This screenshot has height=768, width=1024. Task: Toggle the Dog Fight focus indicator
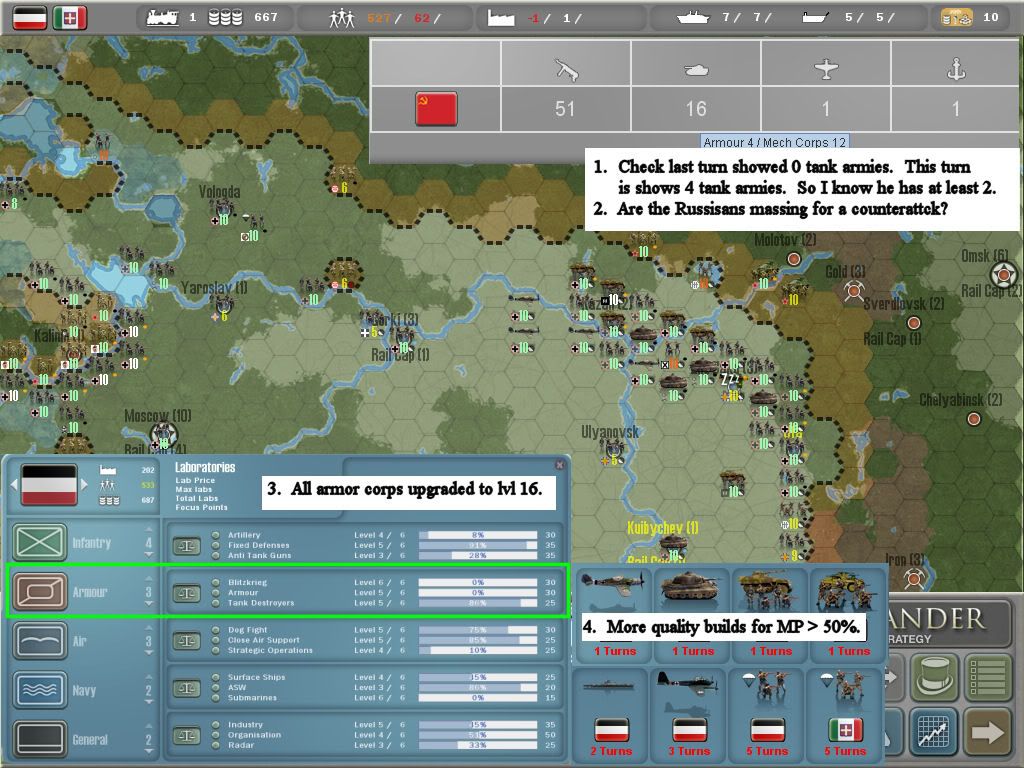pos(215,631)
